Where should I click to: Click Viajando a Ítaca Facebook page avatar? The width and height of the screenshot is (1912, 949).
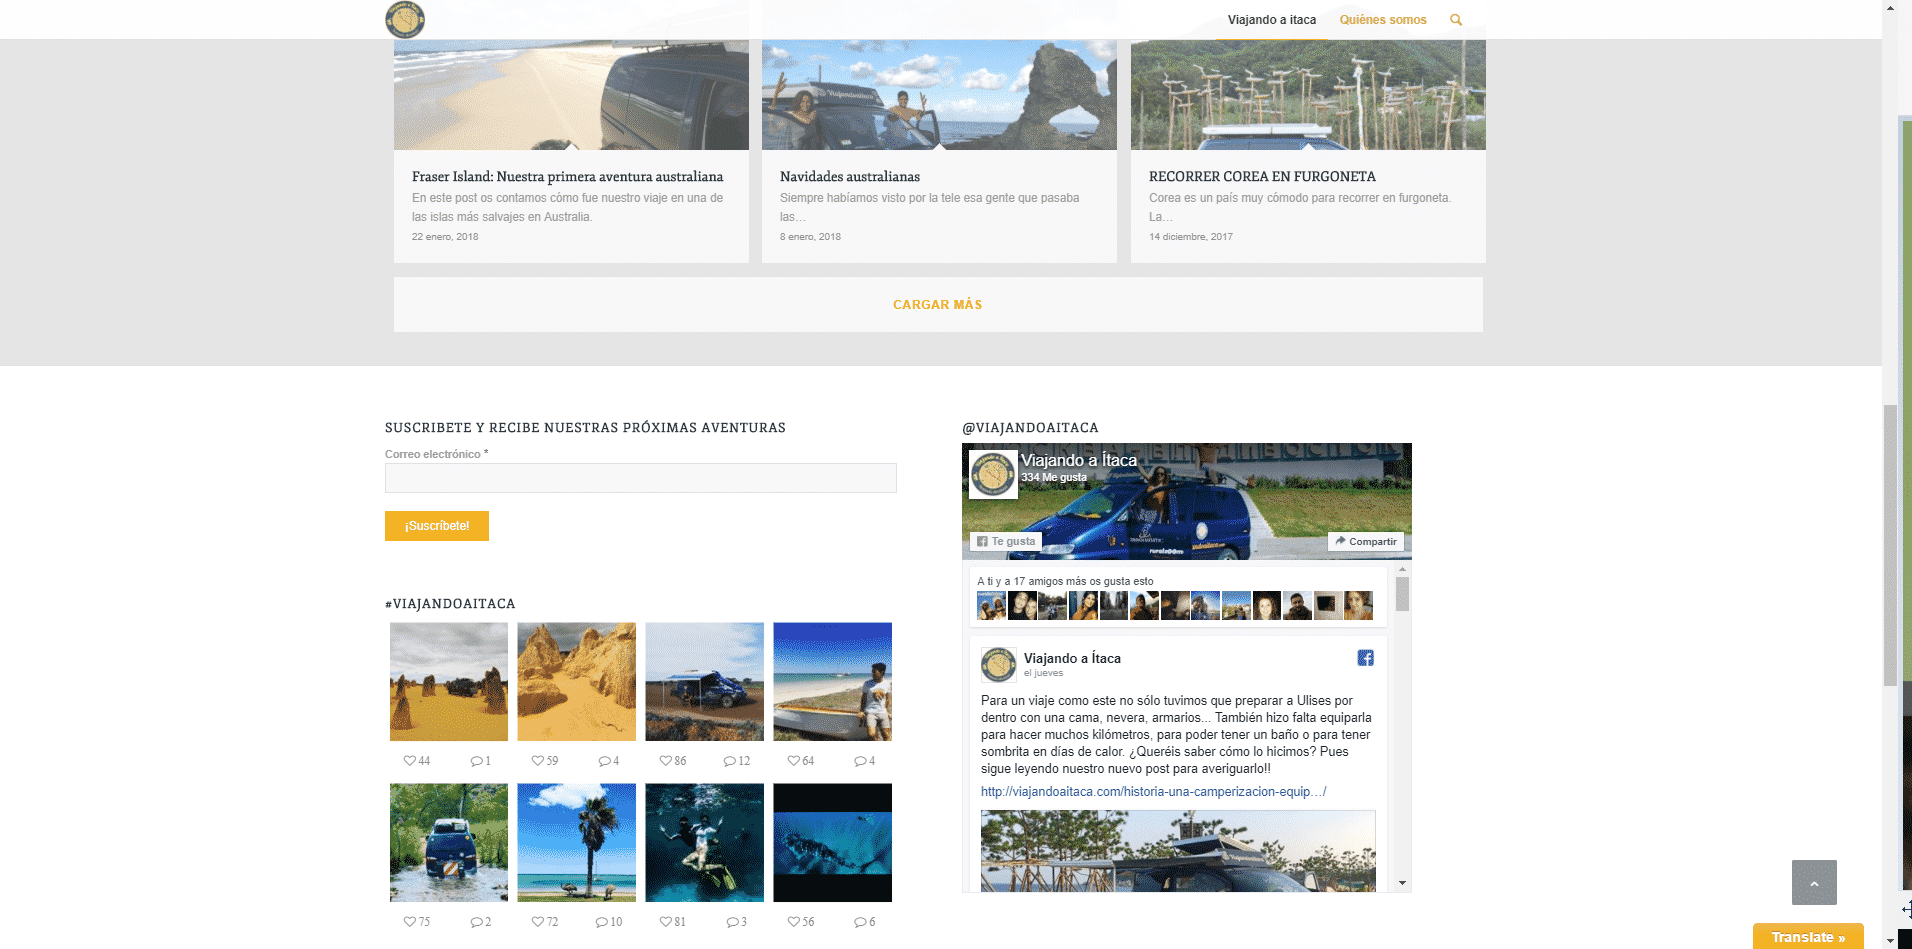click(x=993, y=474)
